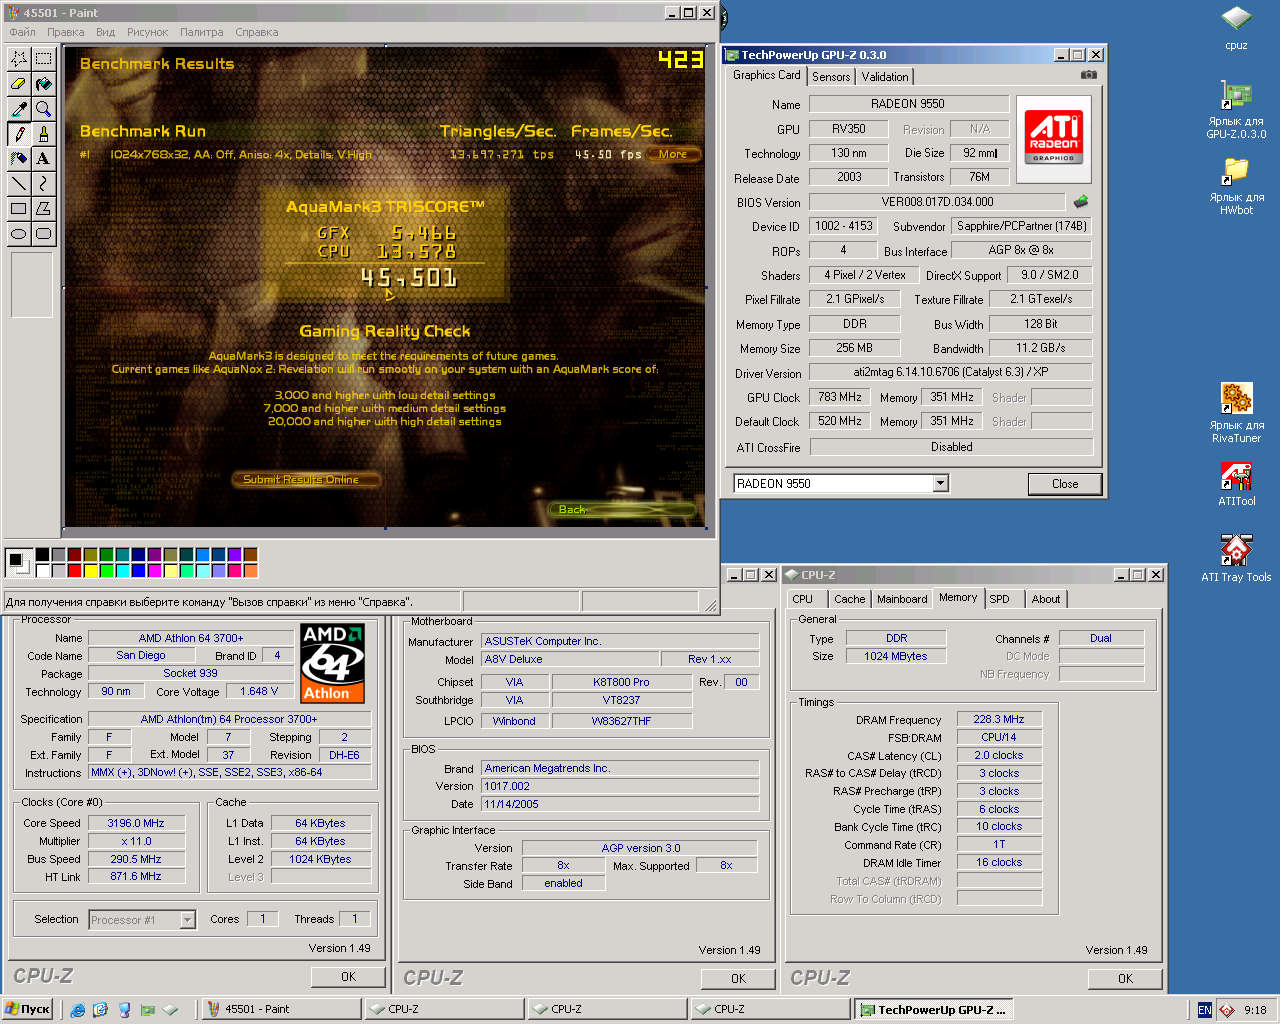Open the HWbot folder shortcut on desktop
The width and height of the screenshot is (1280, 1024).
tap(1236, 186)
